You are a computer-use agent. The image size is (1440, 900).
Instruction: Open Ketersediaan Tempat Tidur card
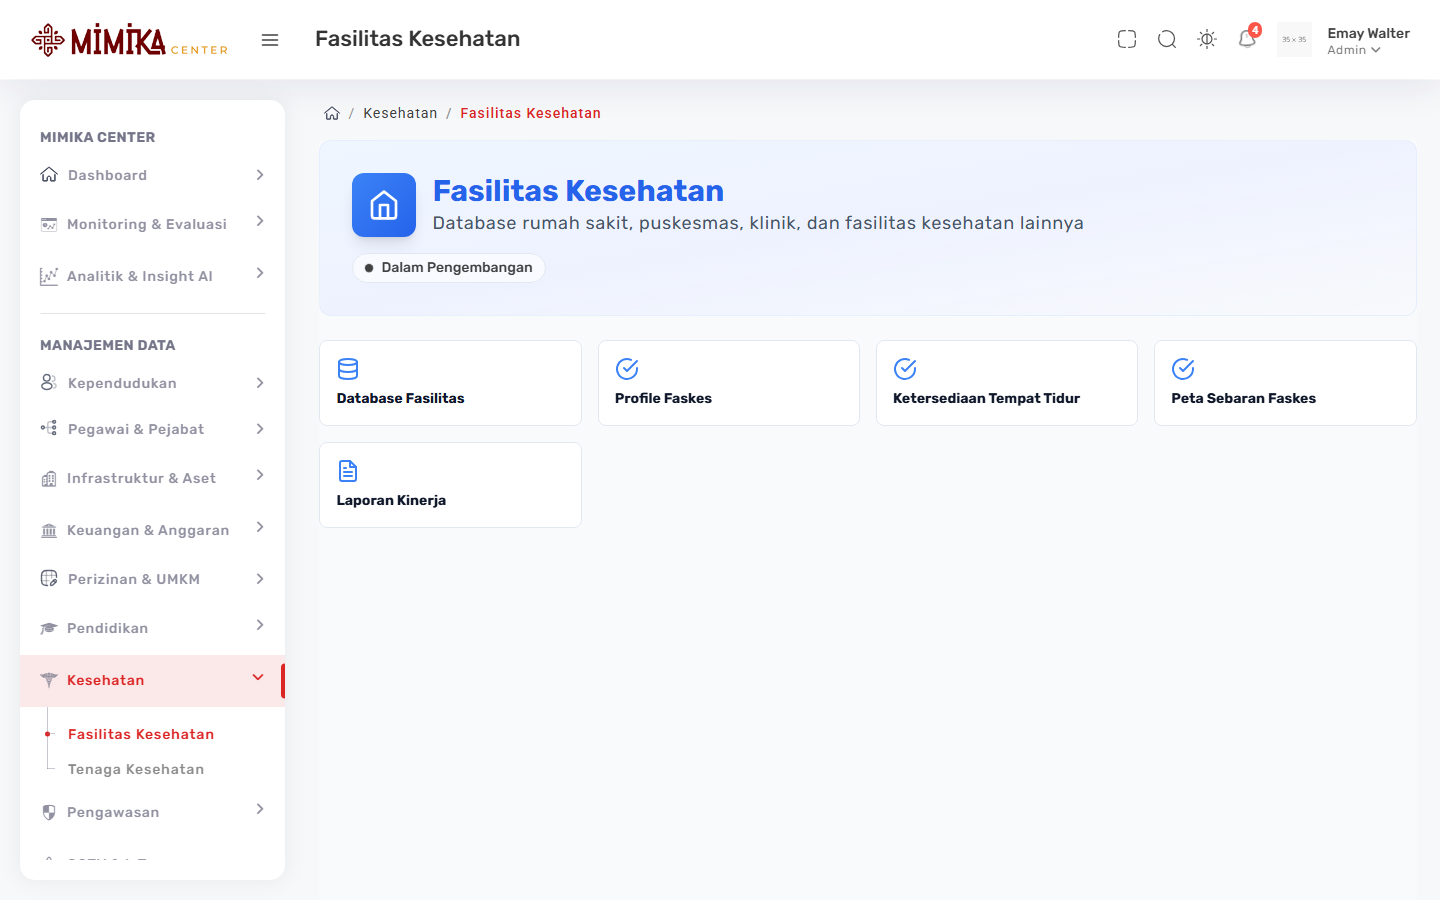pos(1007,383)
